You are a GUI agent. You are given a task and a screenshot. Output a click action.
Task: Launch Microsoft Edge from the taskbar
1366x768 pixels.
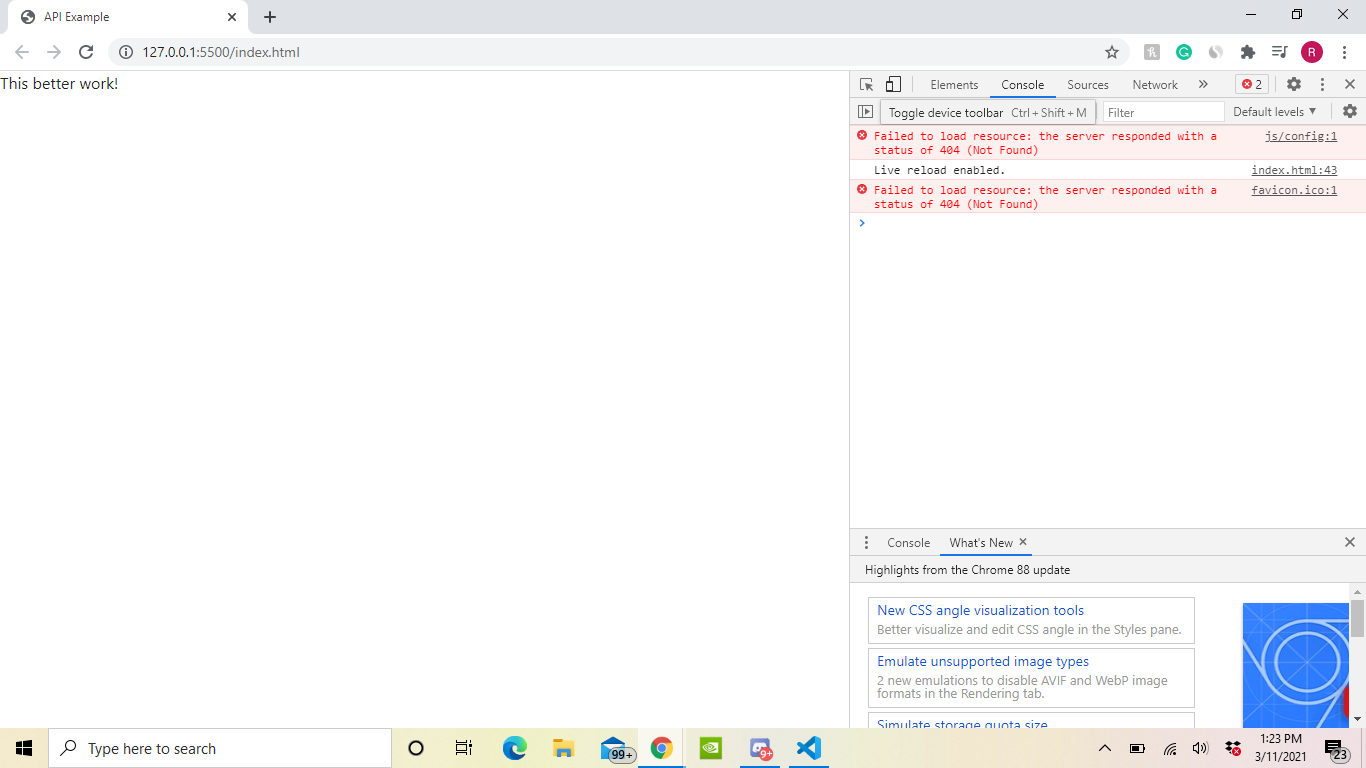tap(514, 748)
